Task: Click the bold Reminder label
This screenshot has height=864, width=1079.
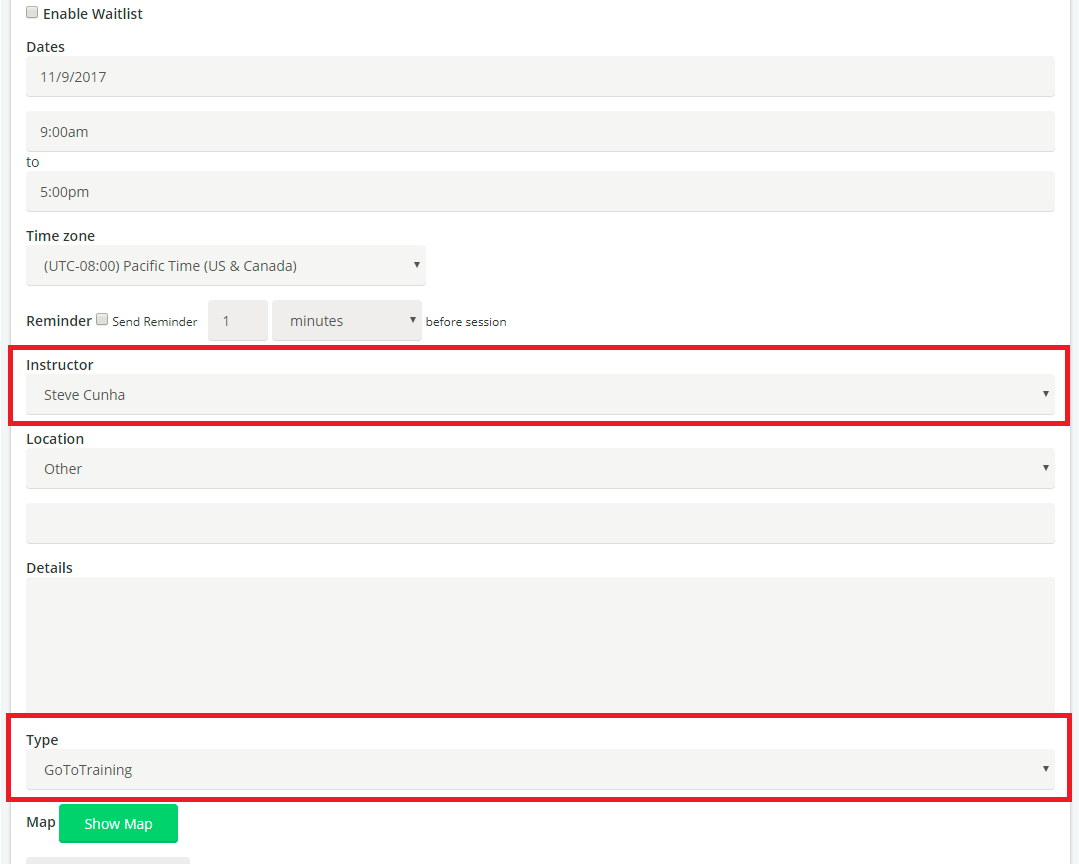Action: 58,321
